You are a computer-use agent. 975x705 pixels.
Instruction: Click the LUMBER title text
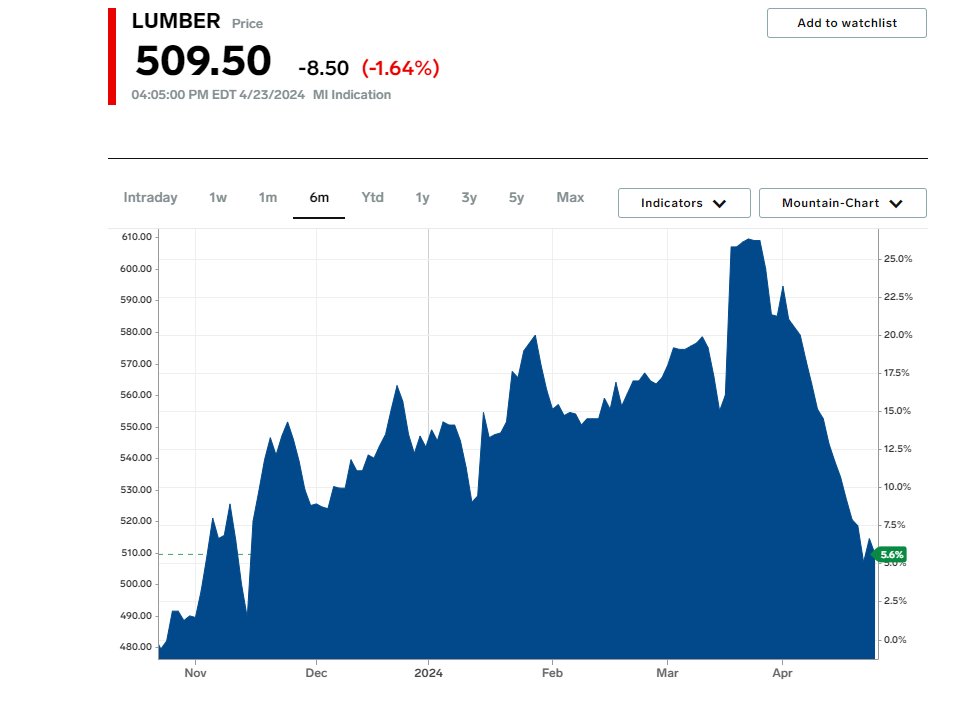(176, 21)
